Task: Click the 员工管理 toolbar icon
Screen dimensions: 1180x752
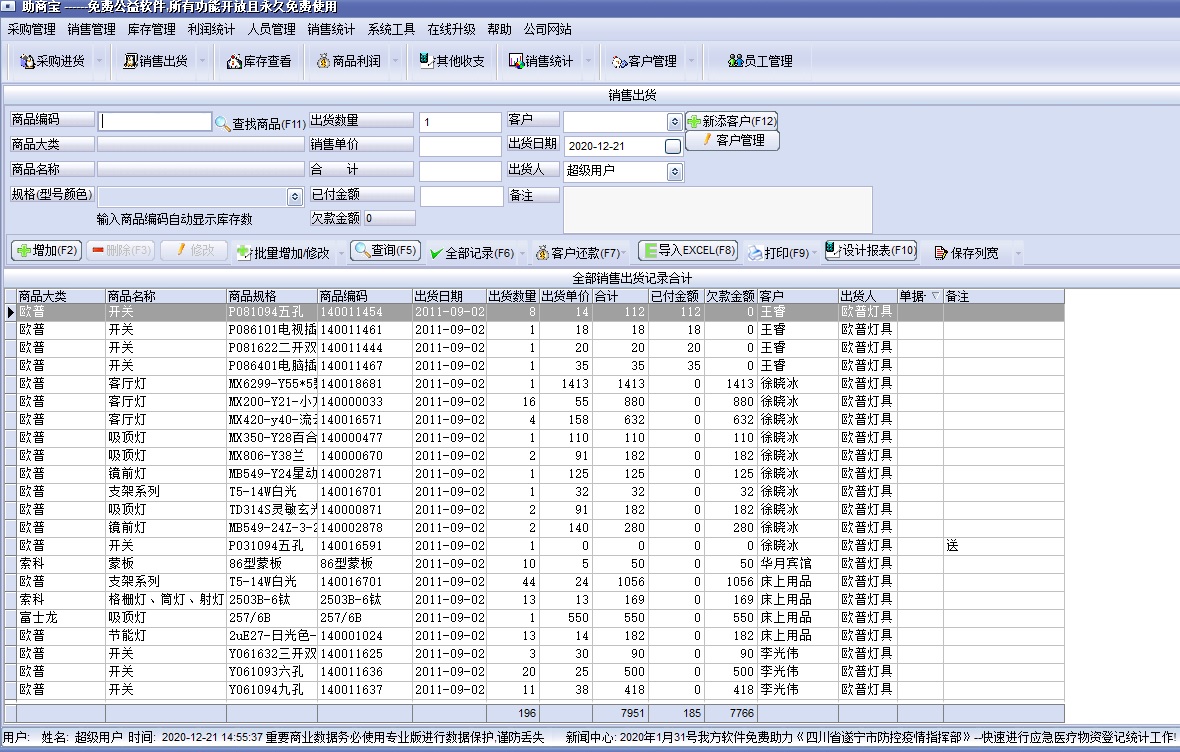Action: coord(762,61)
